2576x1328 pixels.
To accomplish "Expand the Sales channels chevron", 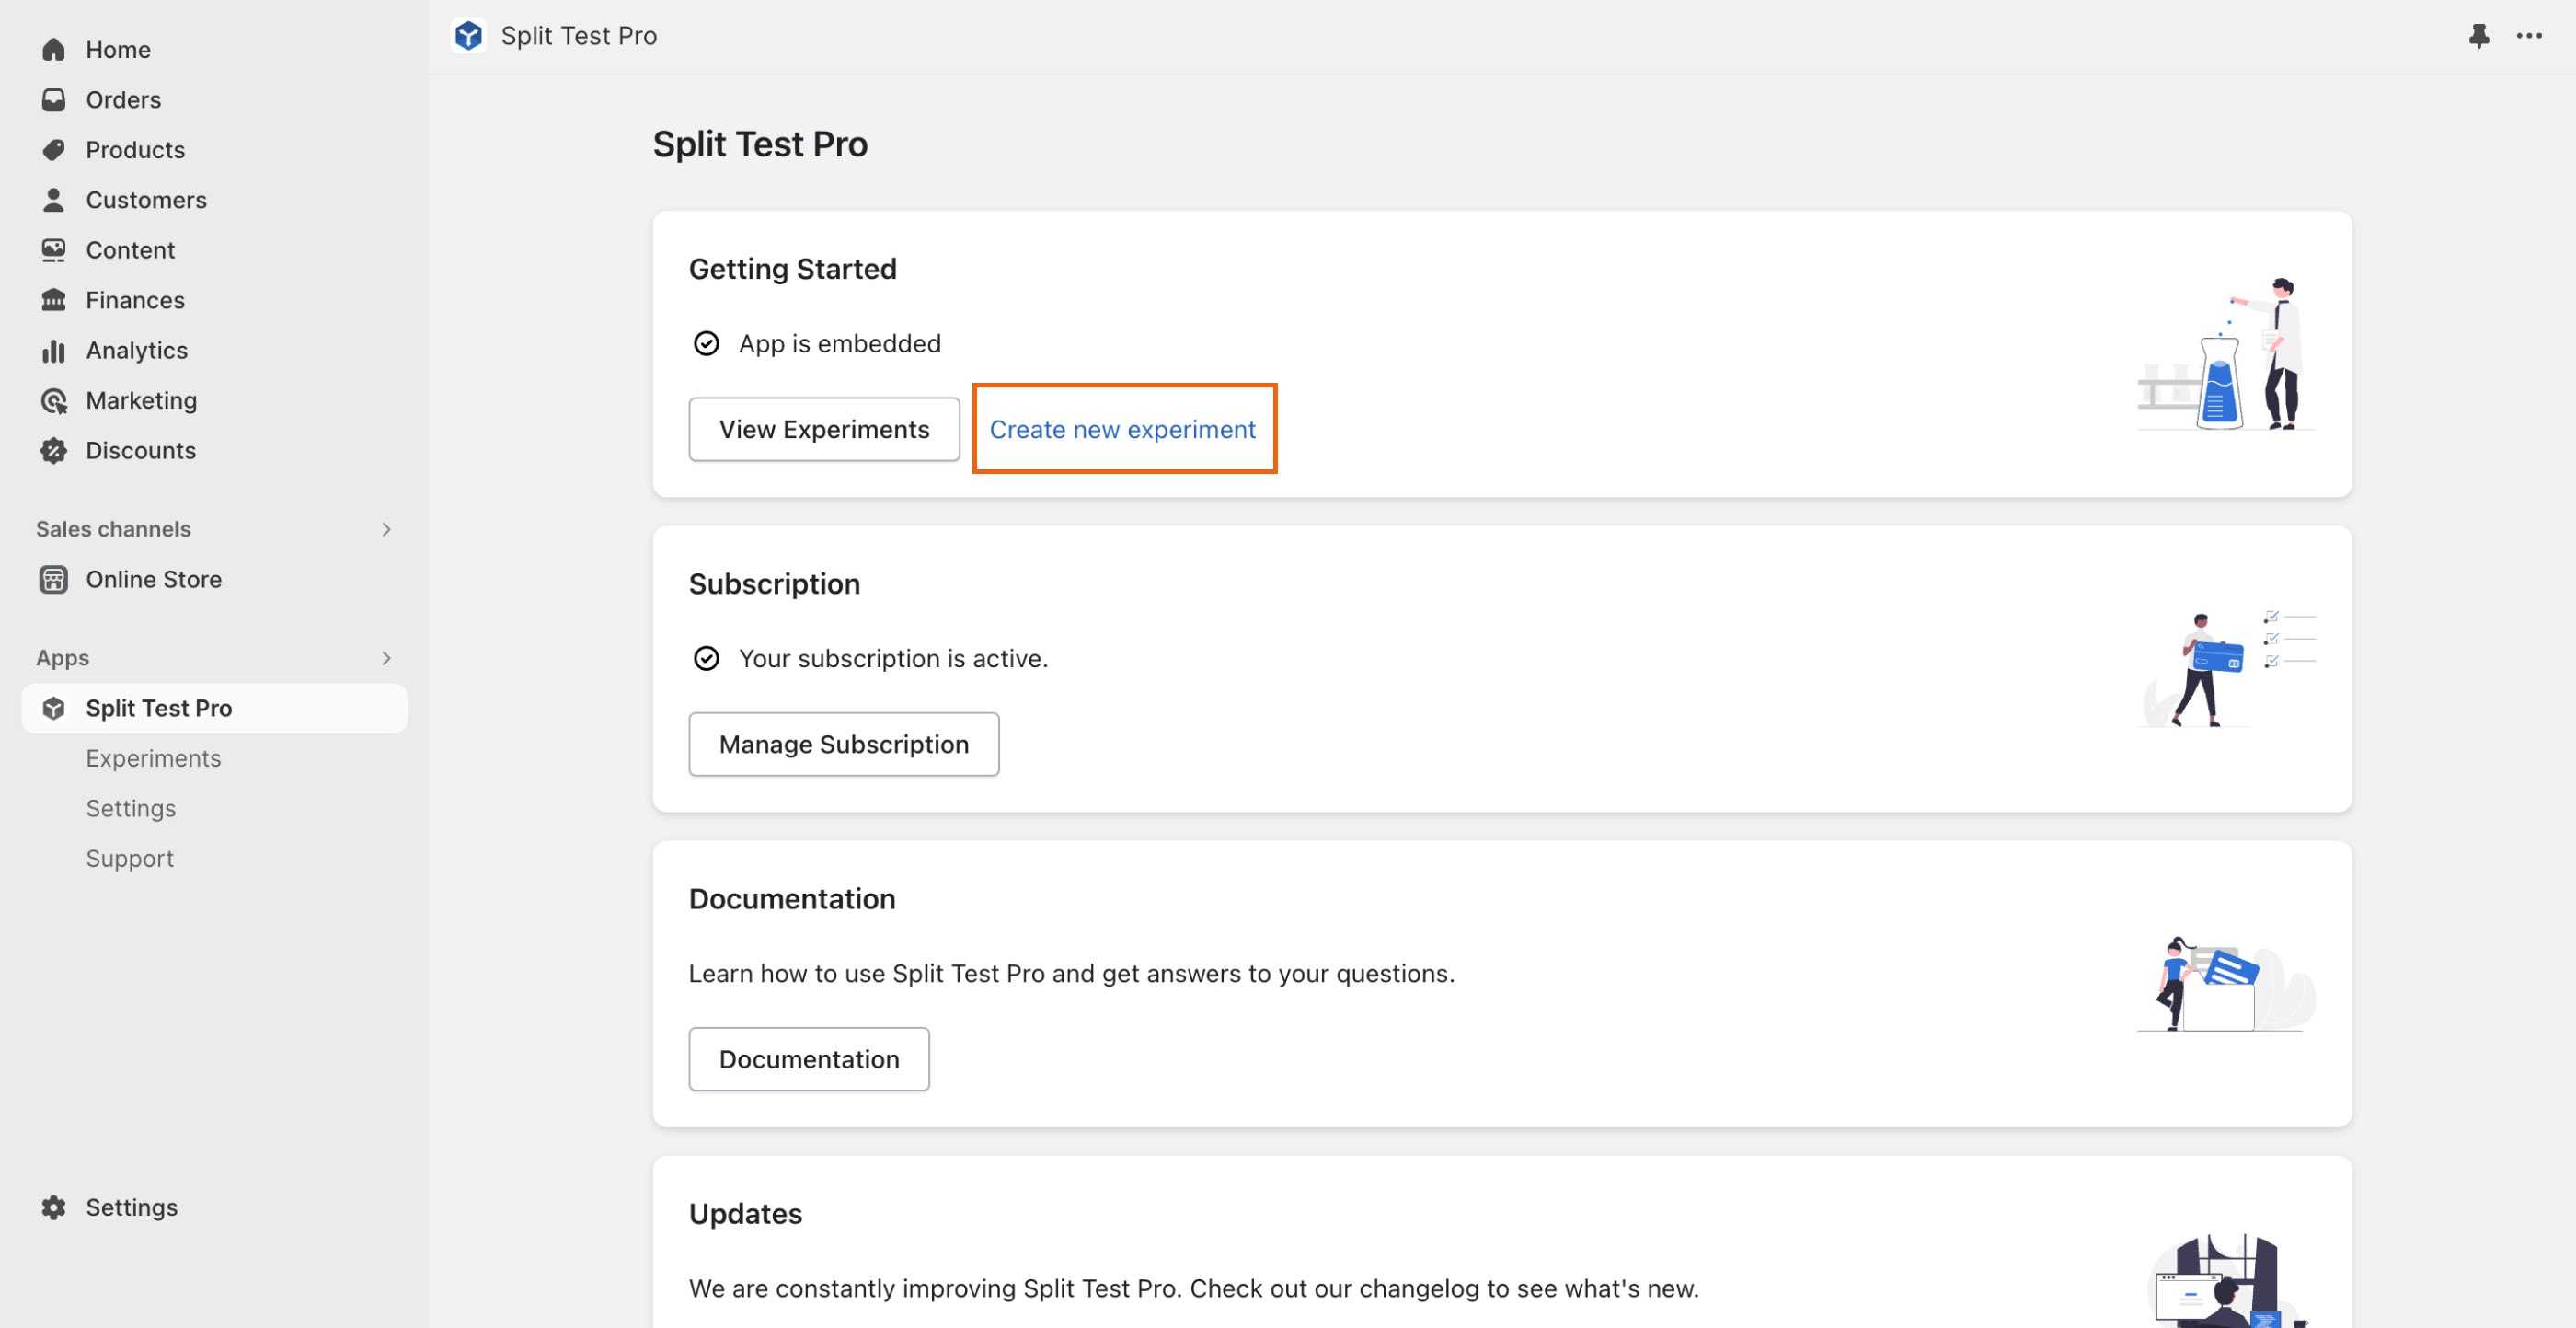I will point(386,529).
